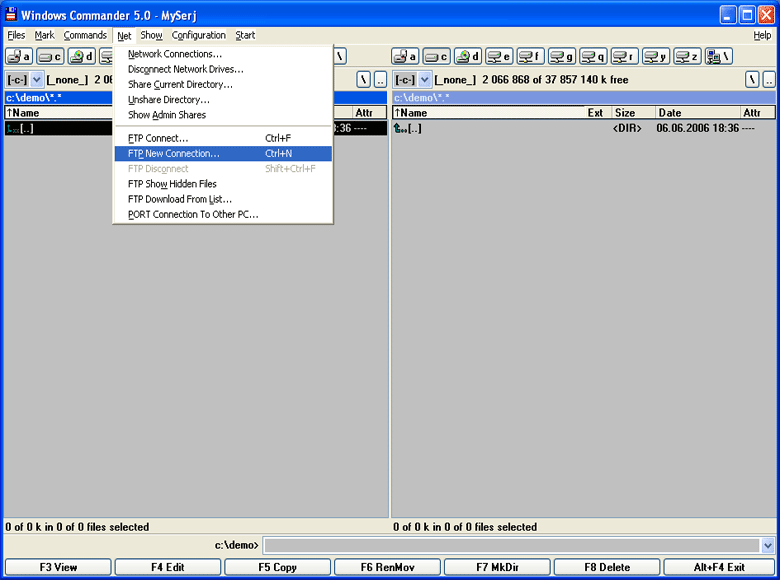Viewport: 780px width, 580px height.
Task: Sort right panel by Attr column
Action: pos(758,113)
